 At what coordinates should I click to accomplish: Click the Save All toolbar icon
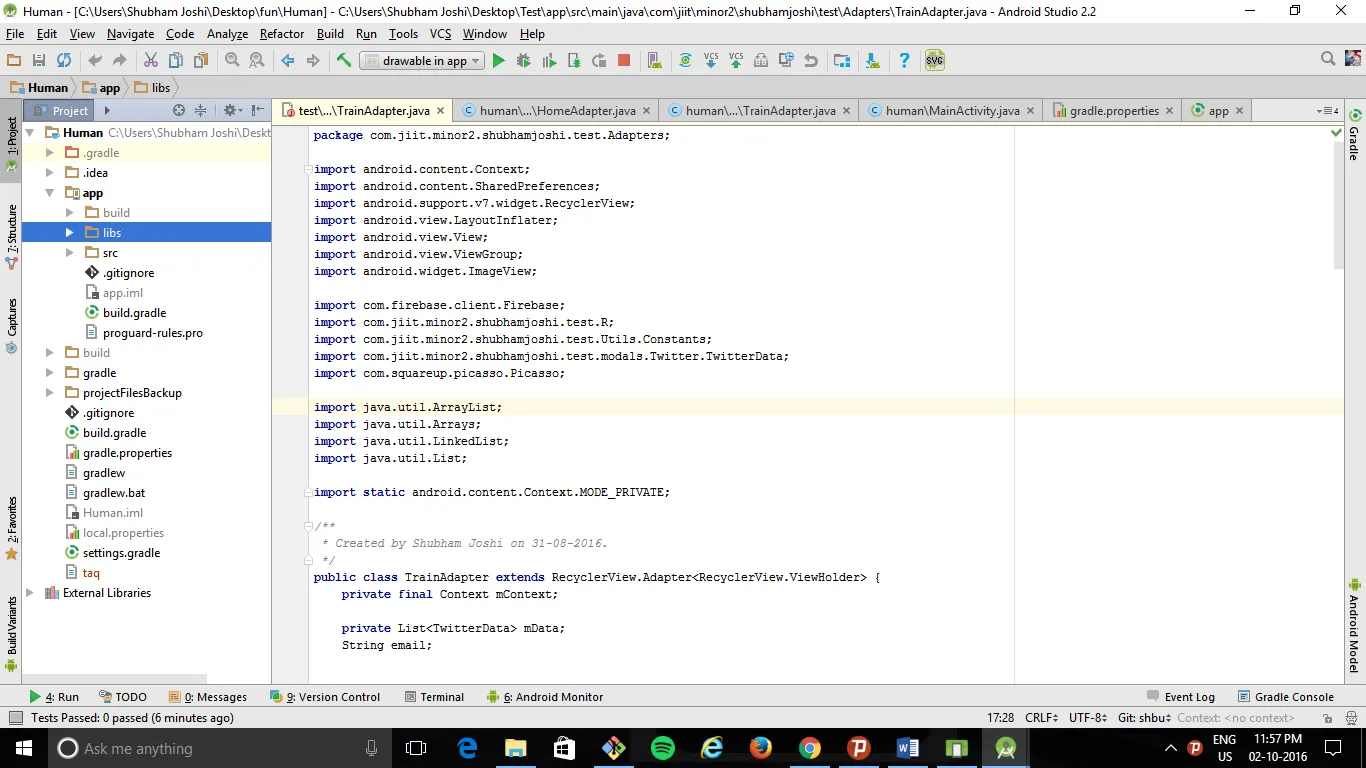coord(38,61)
